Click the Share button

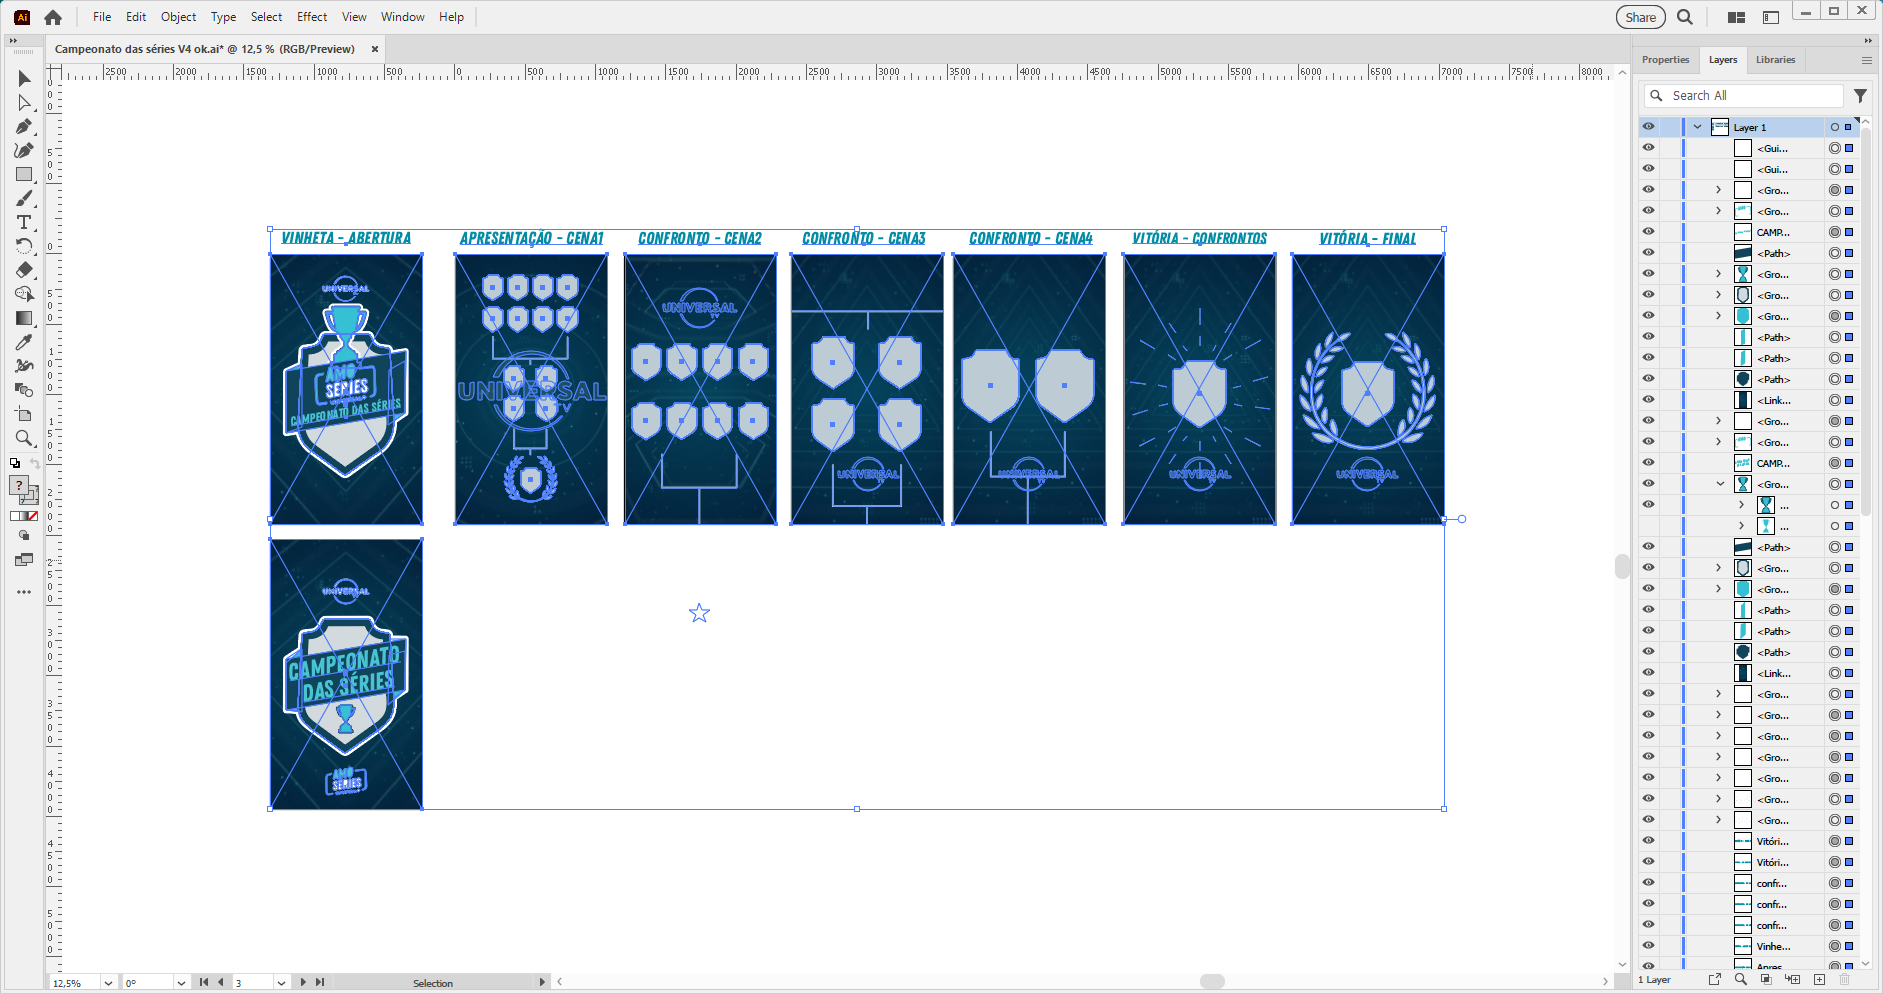coord(1641,17)
